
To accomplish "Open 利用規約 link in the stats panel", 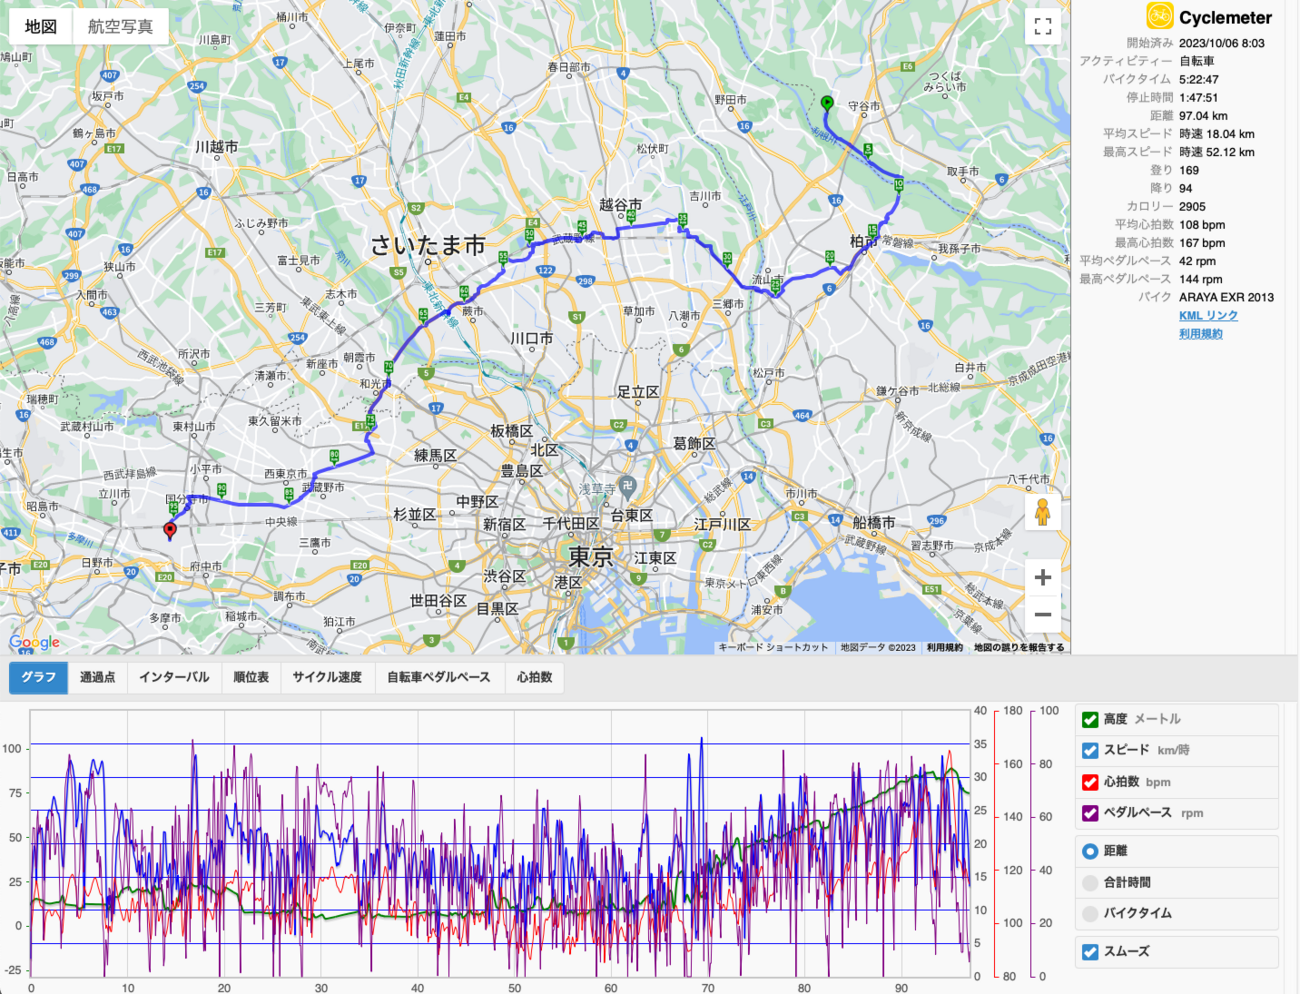I will (1200, 334).
